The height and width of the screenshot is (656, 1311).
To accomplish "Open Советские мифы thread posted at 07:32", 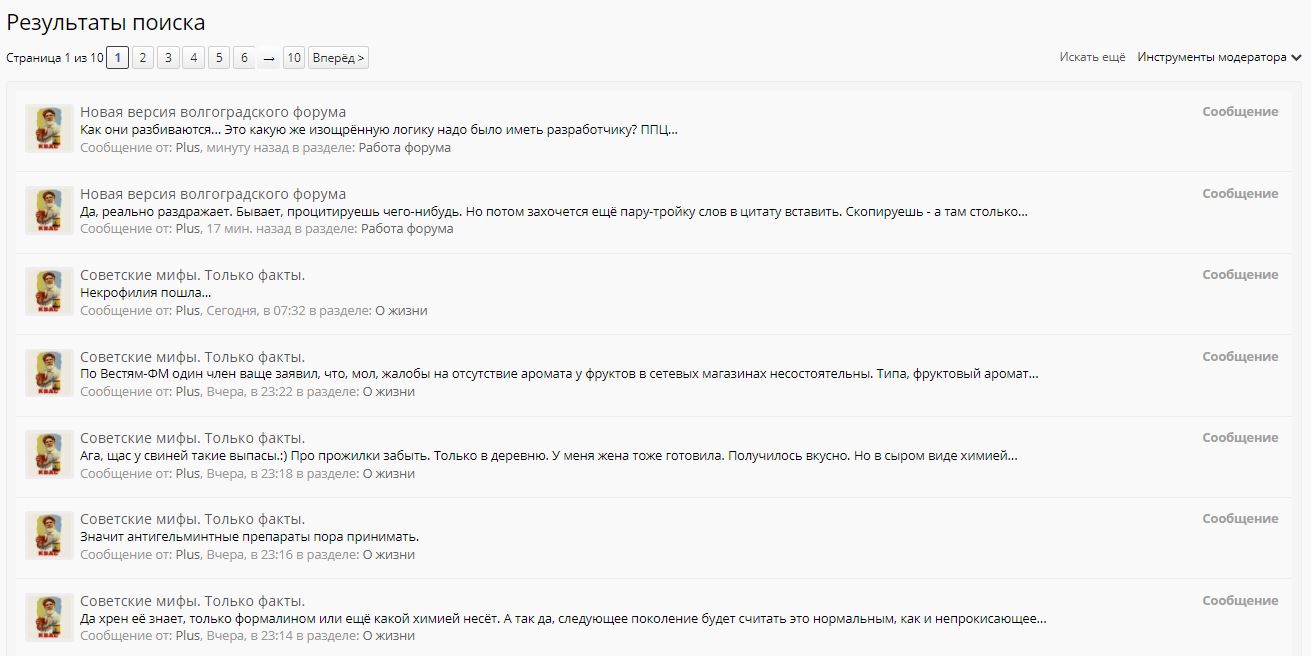I will pyautogui.click(x=192, y=275).
